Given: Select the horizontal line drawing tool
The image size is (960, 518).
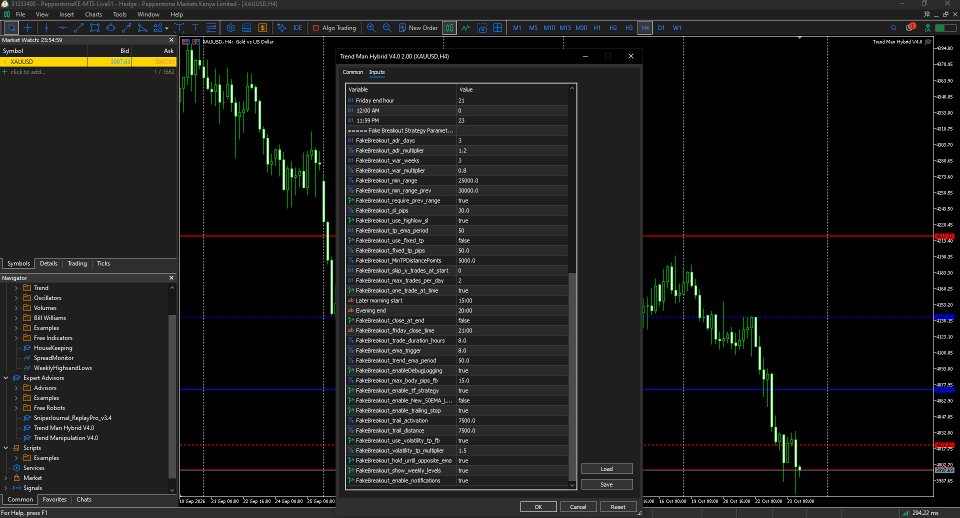Looking at the screenshot, I should [x=62, y=28].
